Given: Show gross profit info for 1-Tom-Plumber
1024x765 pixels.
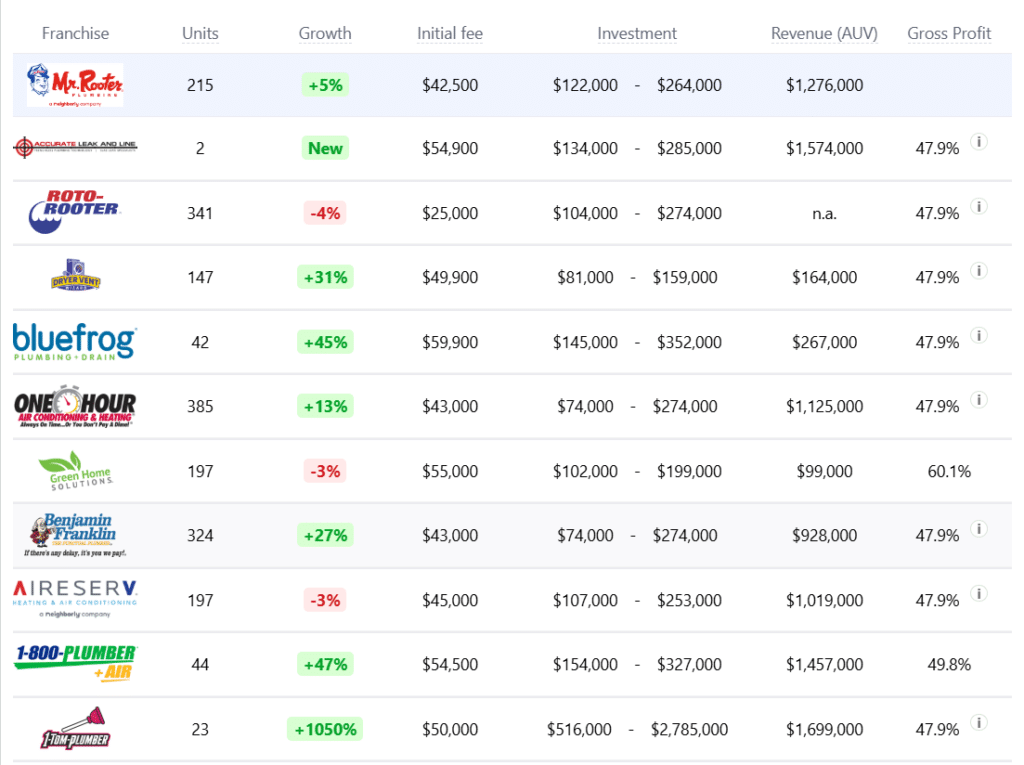Looking at the screenshot, I should coord(978,723).
